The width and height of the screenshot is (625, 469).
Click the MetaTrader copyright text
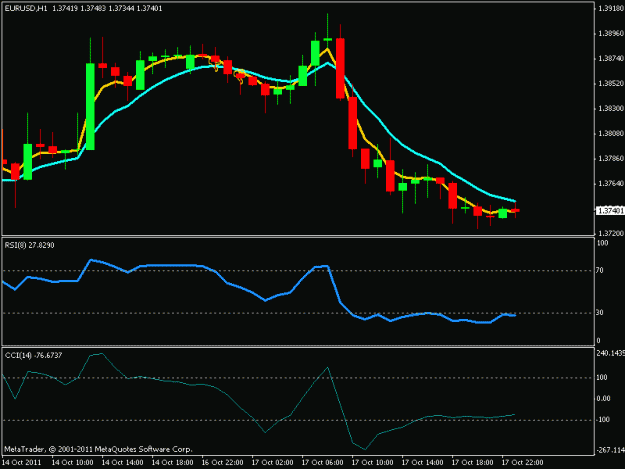pos(98,449)
